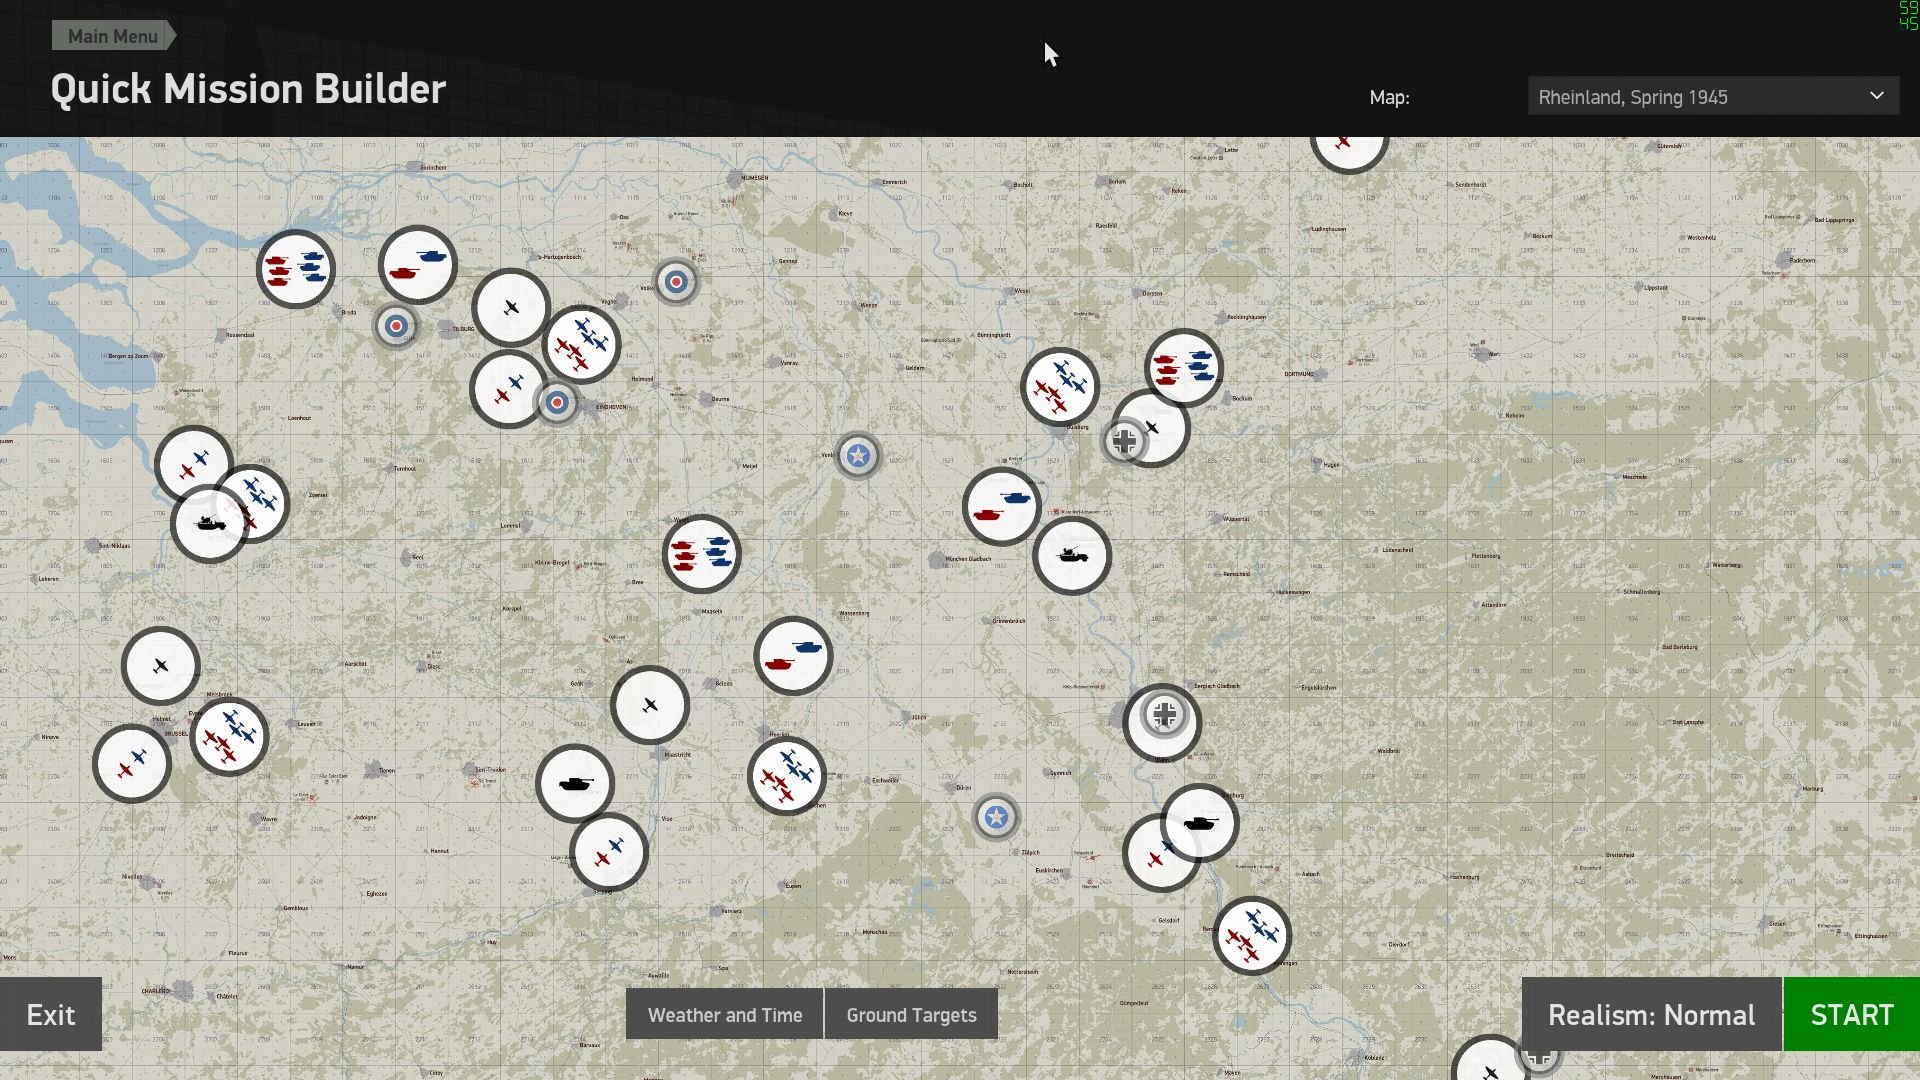Open the Ground Targets panel
1920x1080 pixels.
point(912,1015)
